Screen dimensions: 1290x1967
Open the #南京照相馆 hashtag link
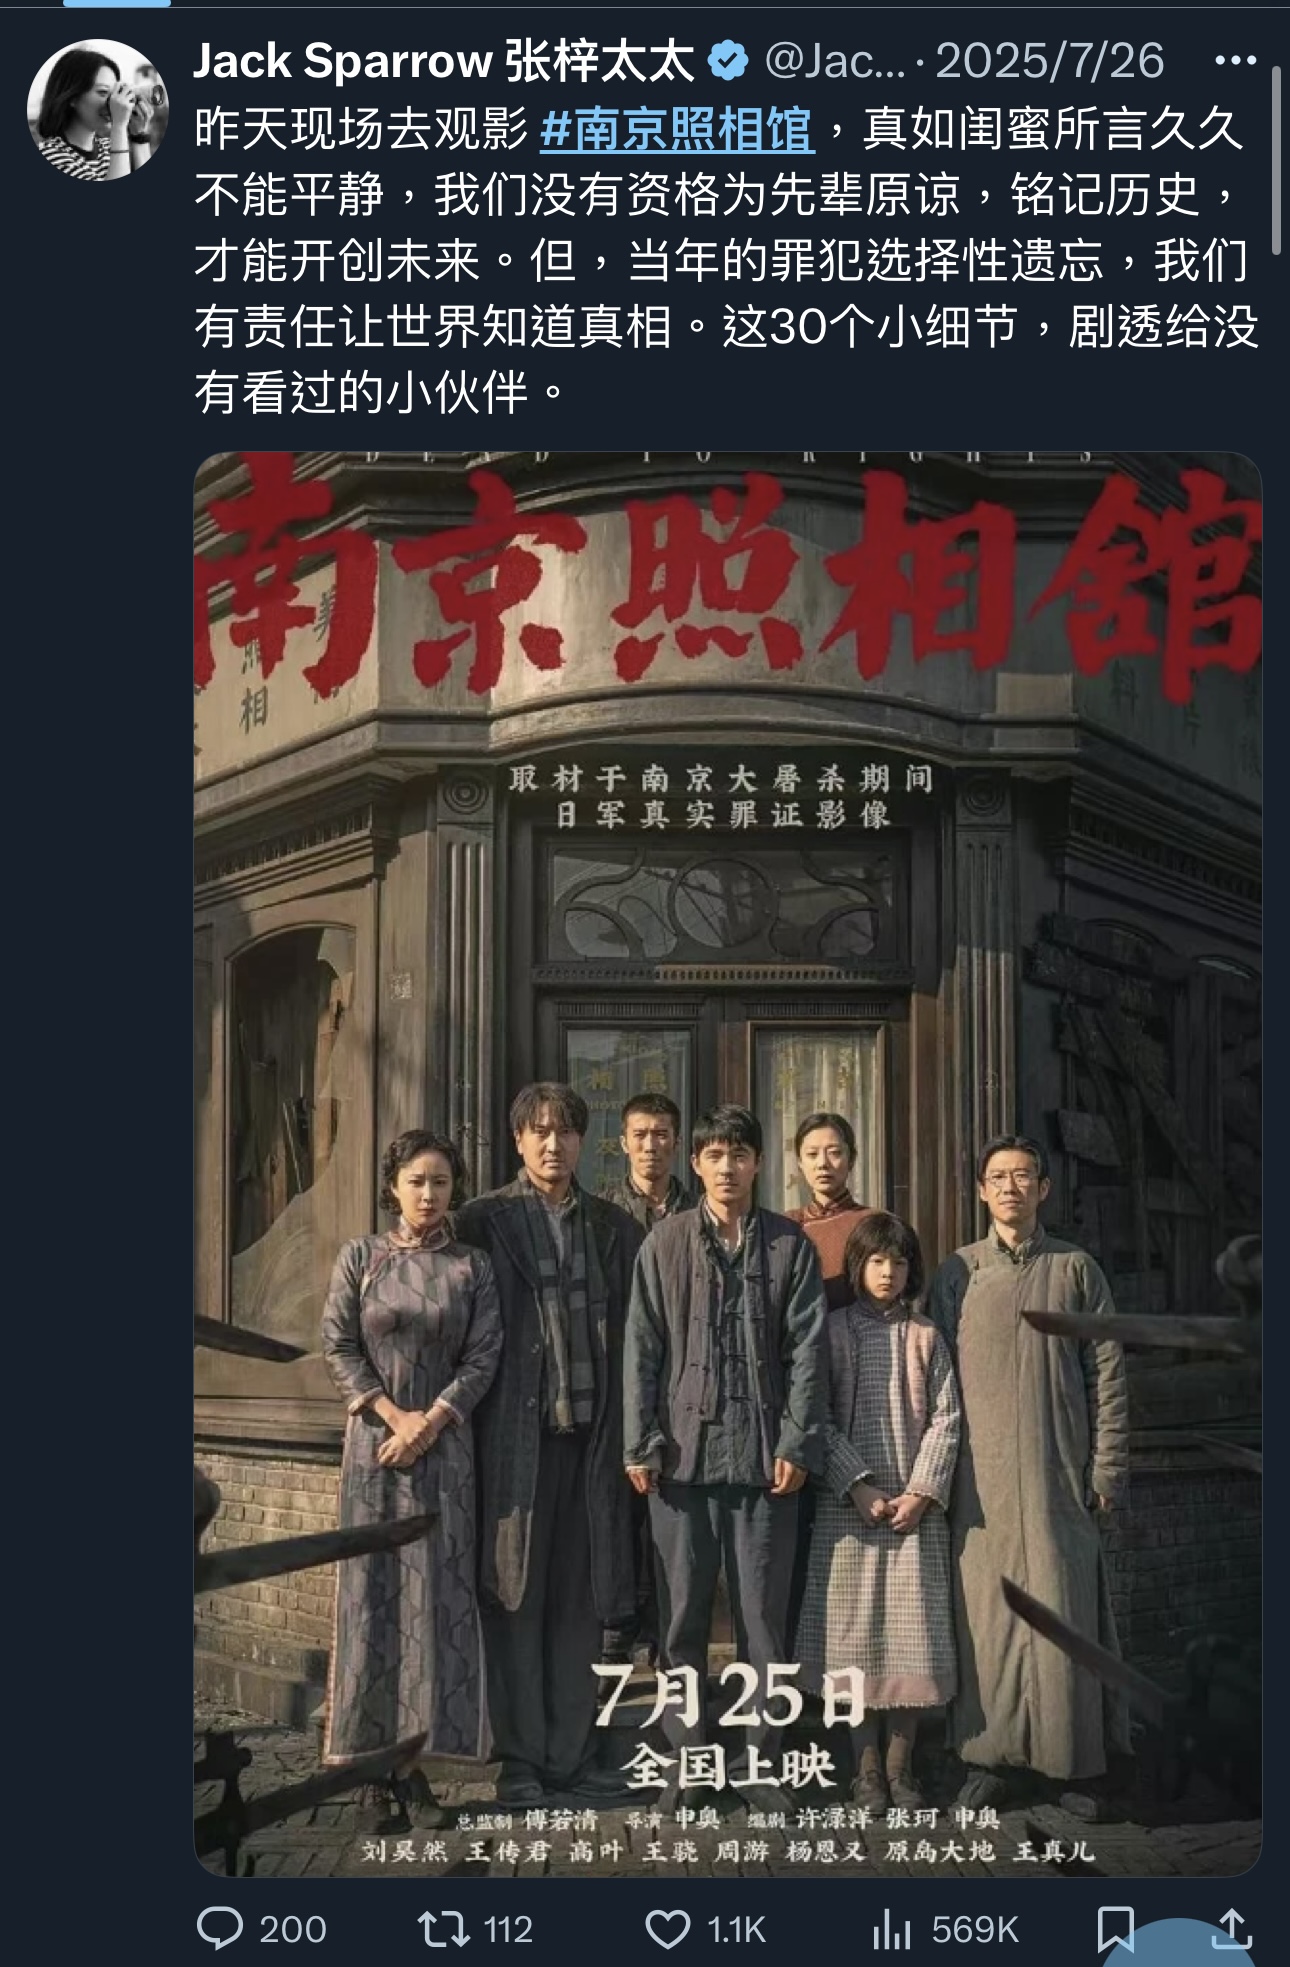677,129
